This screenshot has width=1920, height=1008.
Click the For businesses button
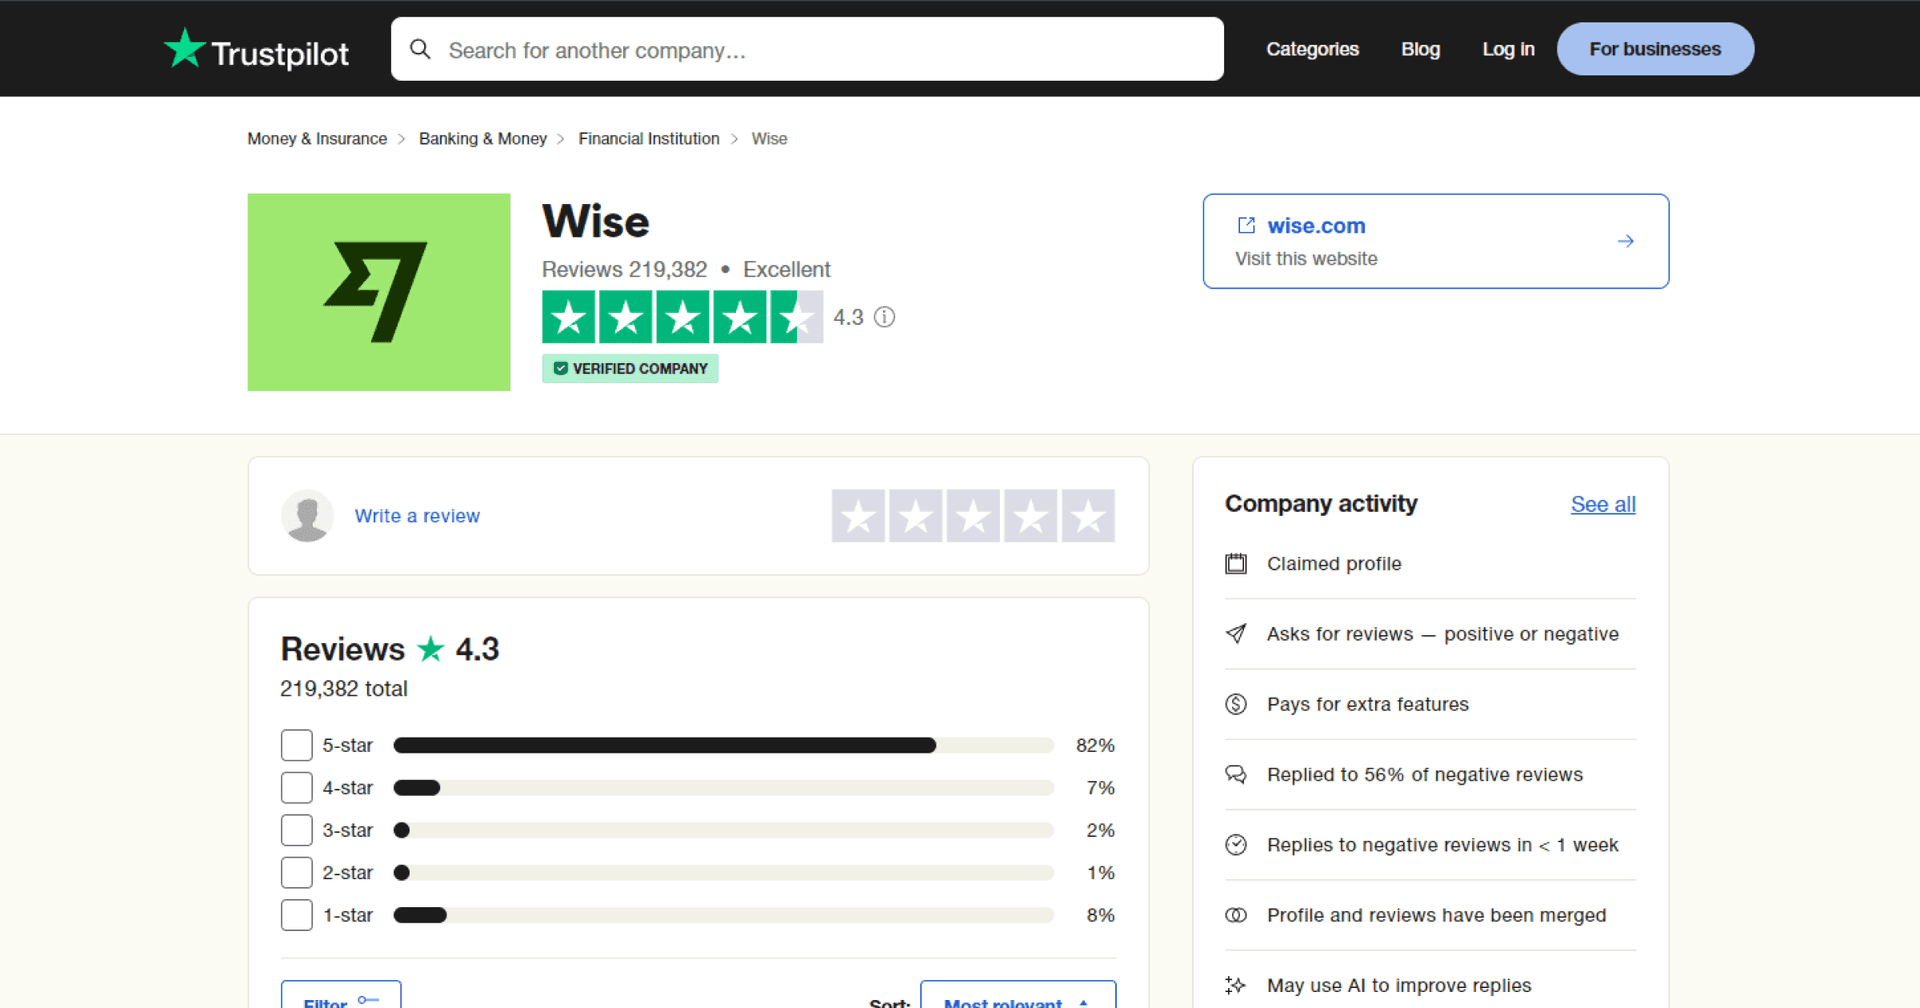coord(1654,48)
